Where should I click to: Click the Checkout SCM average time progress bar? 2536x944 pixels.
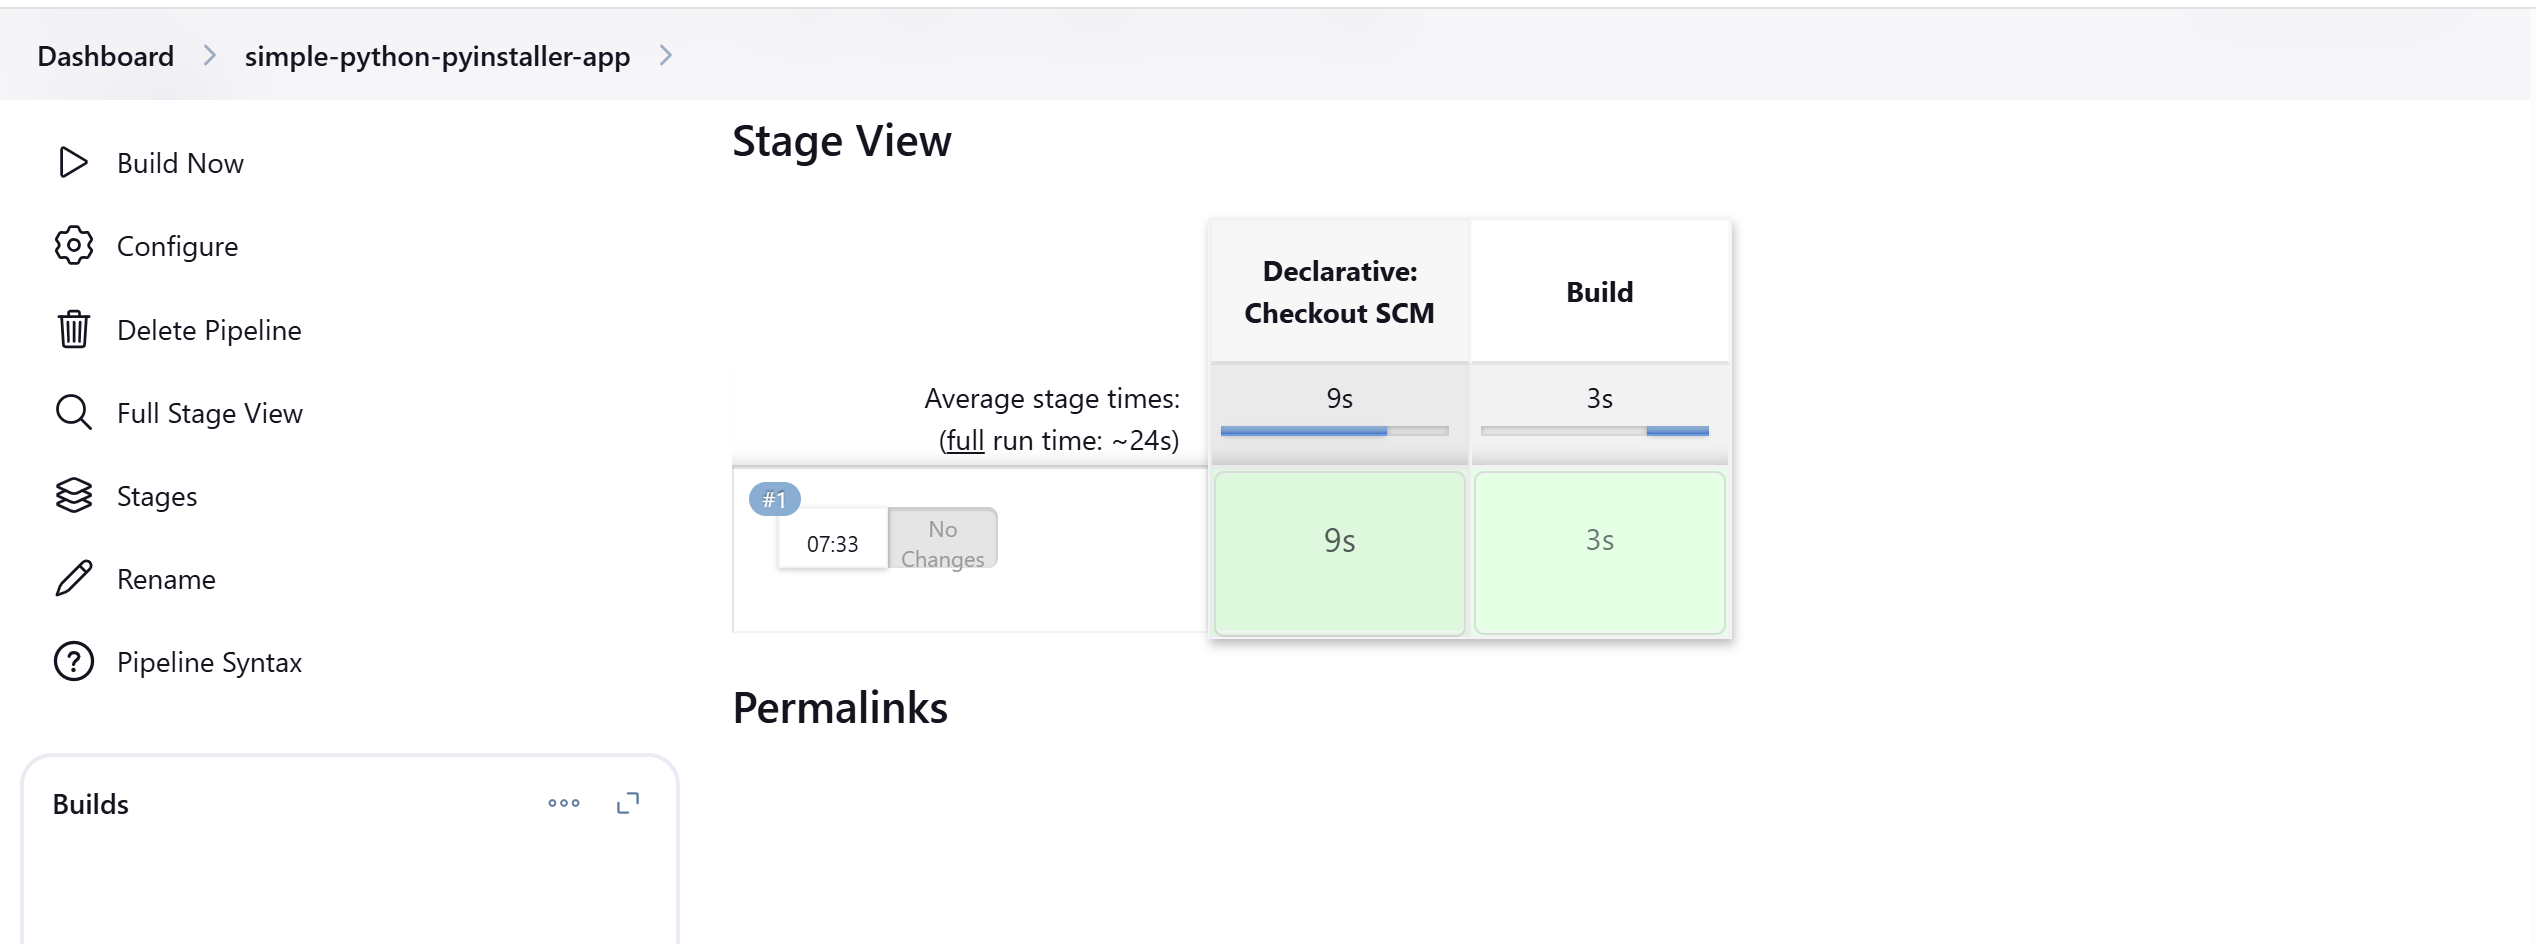click(1334, 431)
